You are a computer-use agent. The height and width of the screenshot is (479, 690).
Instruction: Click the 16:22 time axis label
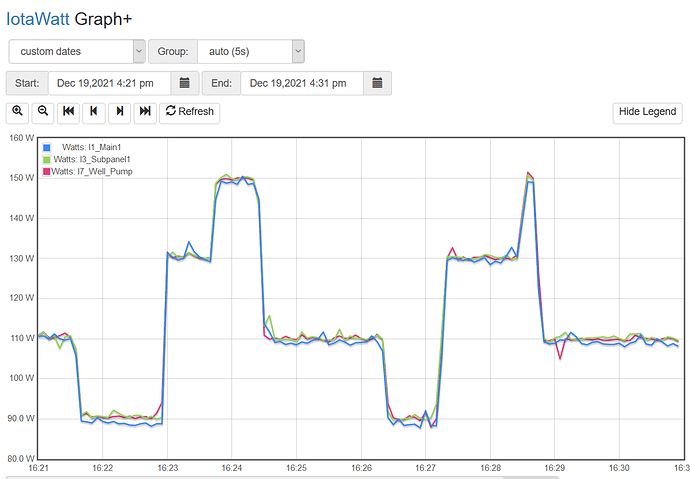pos(103,468)
